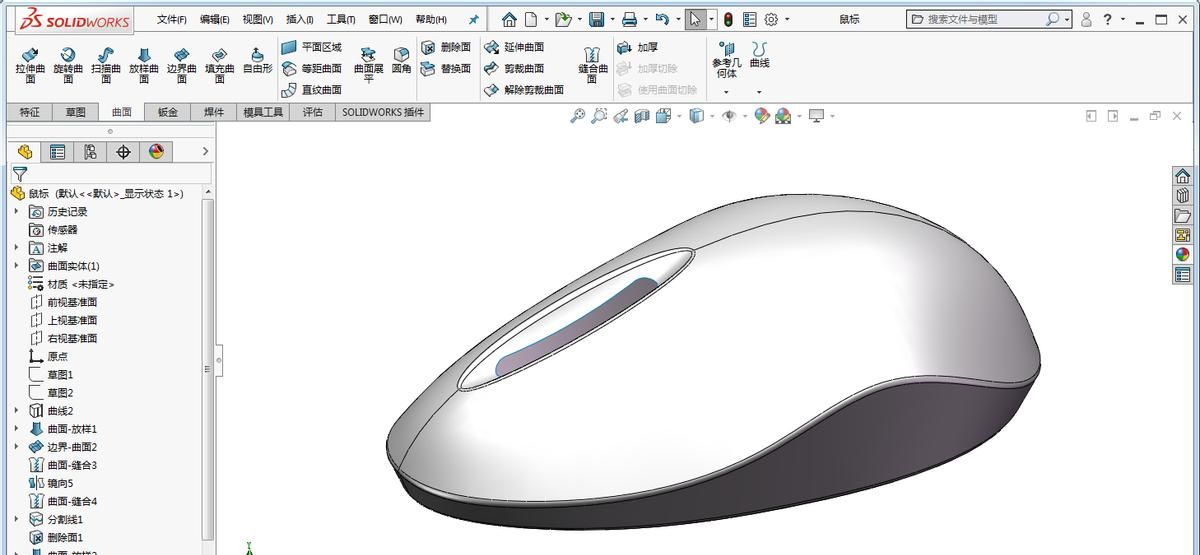Expand the 分割线1 tree node

pyautogui.click(x=16, y=519)
